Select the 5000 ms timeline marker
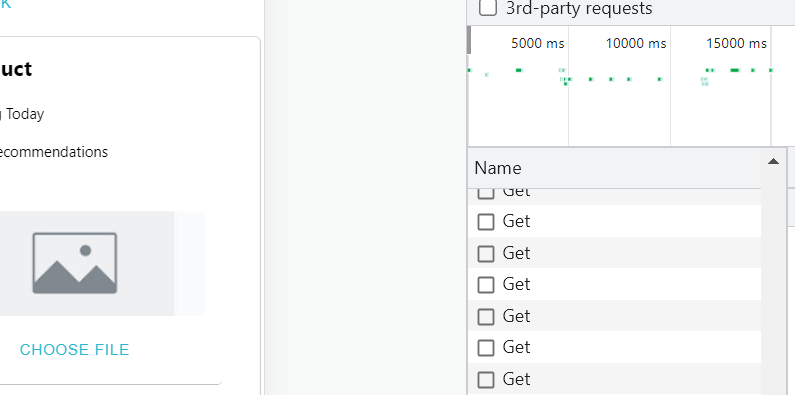795x395 pixels. point(537,44)
